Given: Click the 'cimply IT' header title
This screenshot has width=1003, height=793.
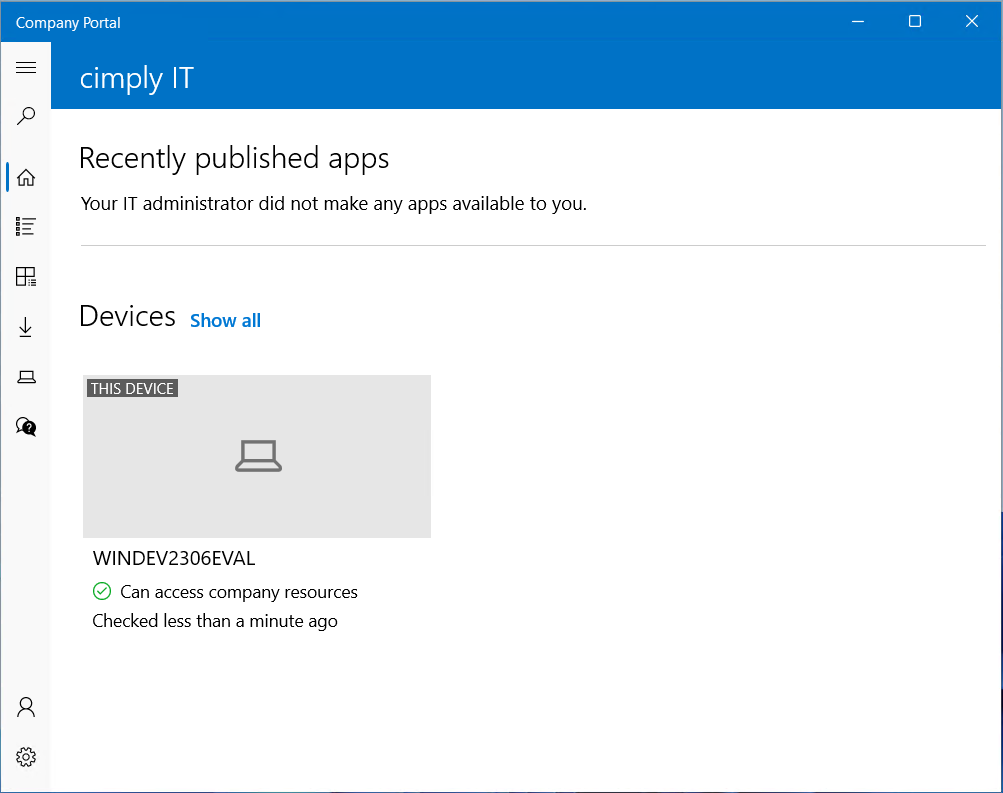Looking at the screenshot, I should (136, 79).
